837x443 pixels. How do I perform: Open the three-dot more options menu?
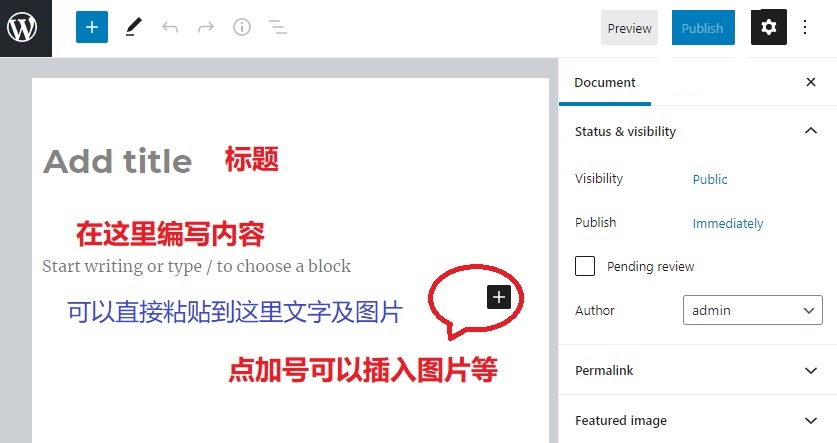[807, 28]
